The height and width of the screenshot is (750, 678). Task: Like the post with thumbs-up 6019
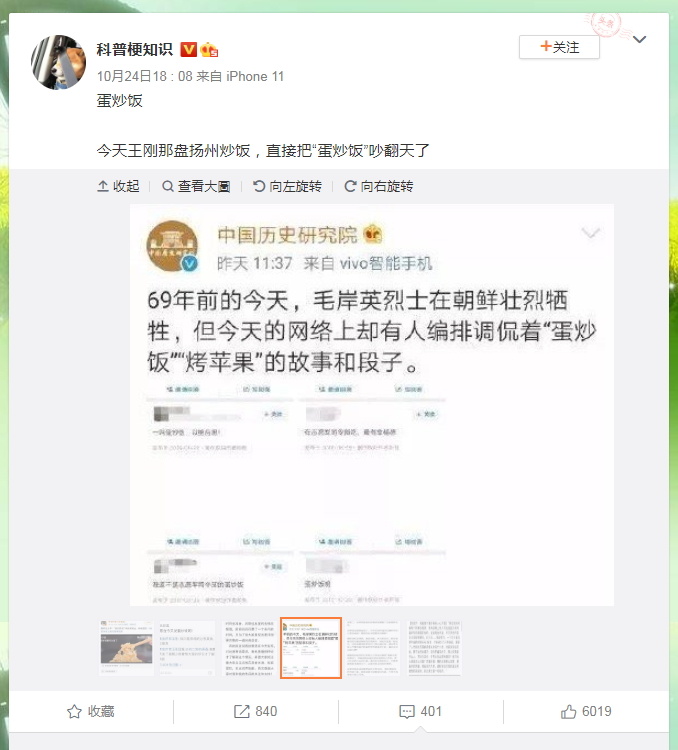coord(586,711)
